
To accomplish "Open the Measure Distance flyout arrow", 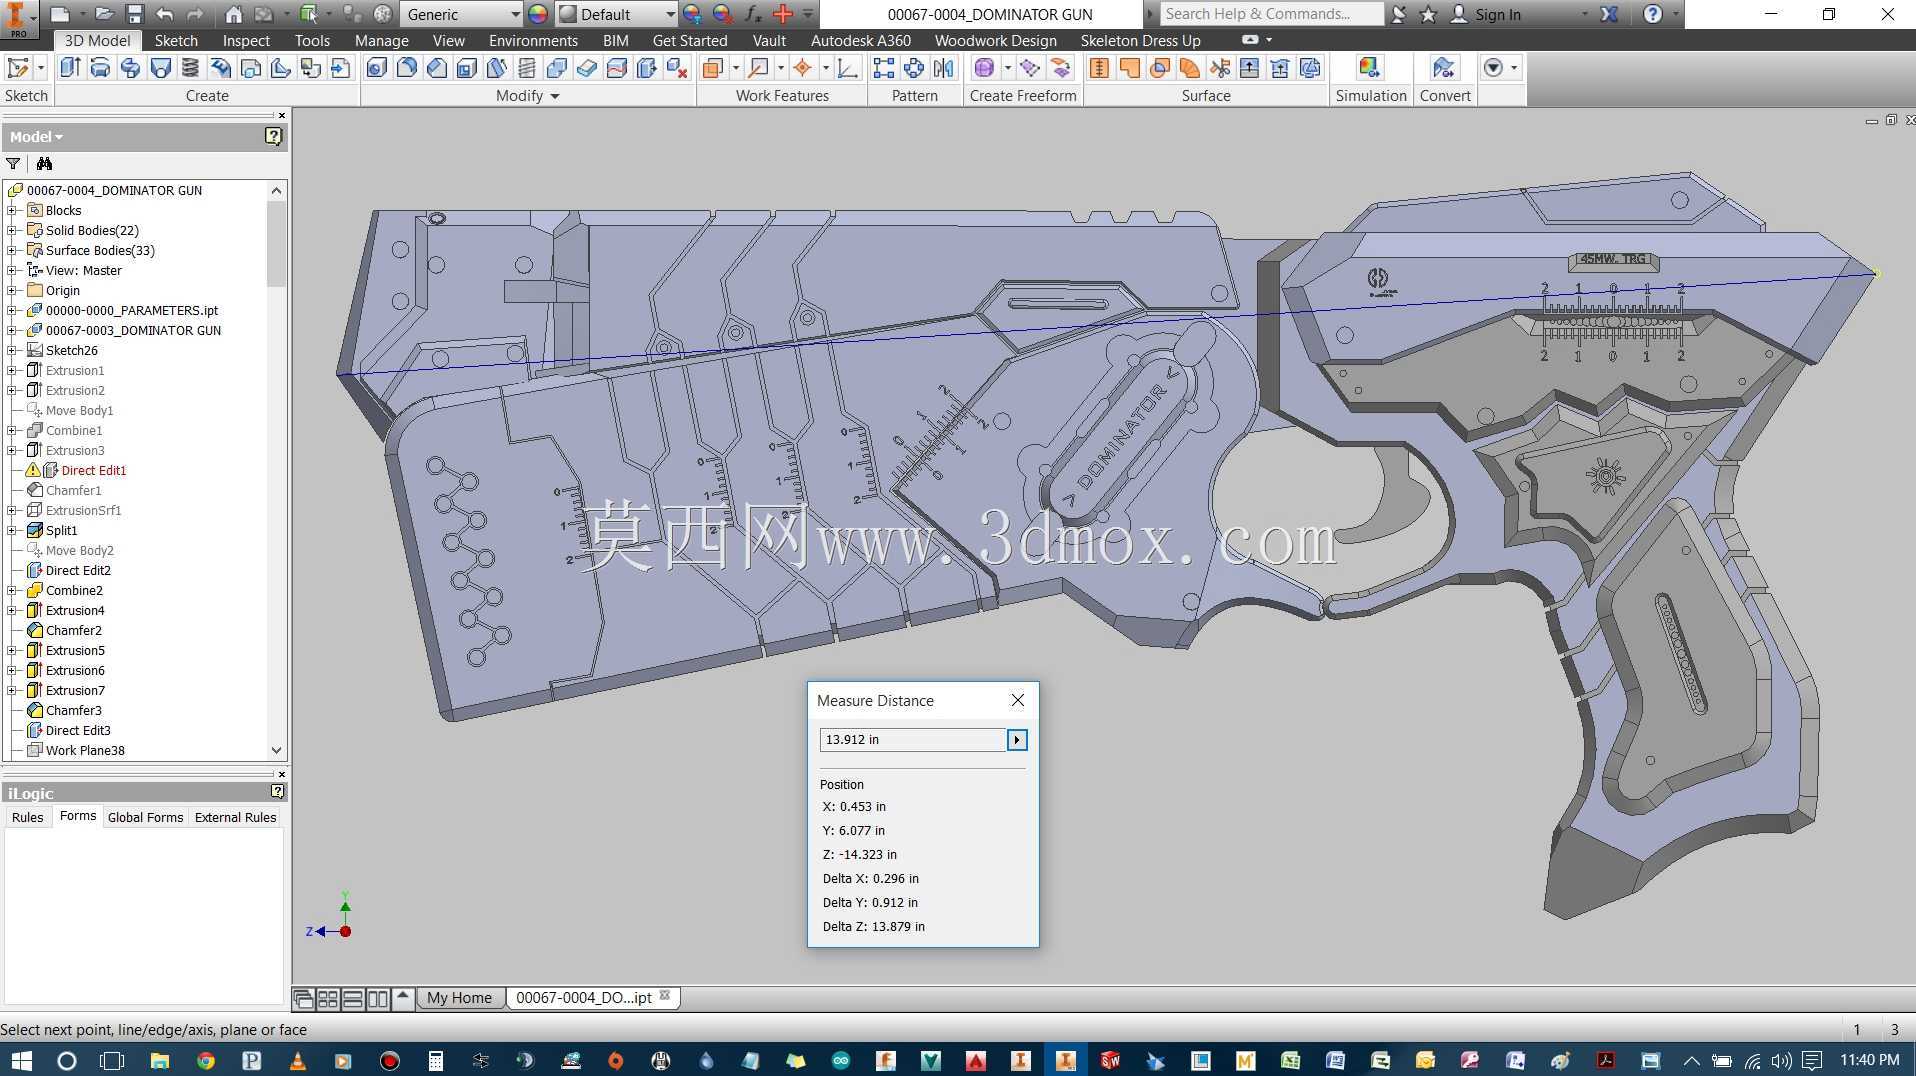I will point(1017,740).
